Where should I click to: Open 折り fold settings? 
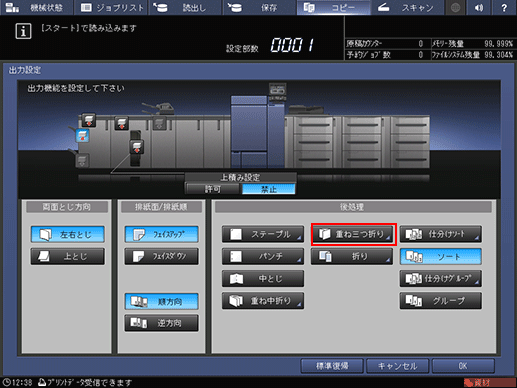pos(352,256)
